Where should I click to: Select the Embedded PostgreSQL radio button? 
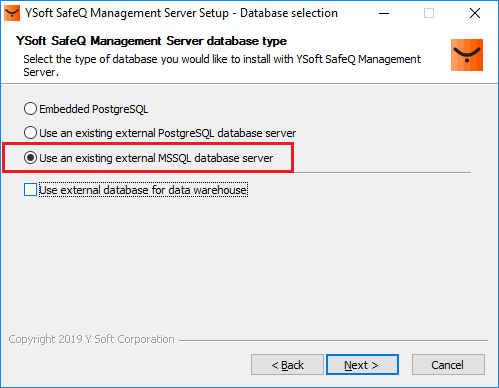30,109
